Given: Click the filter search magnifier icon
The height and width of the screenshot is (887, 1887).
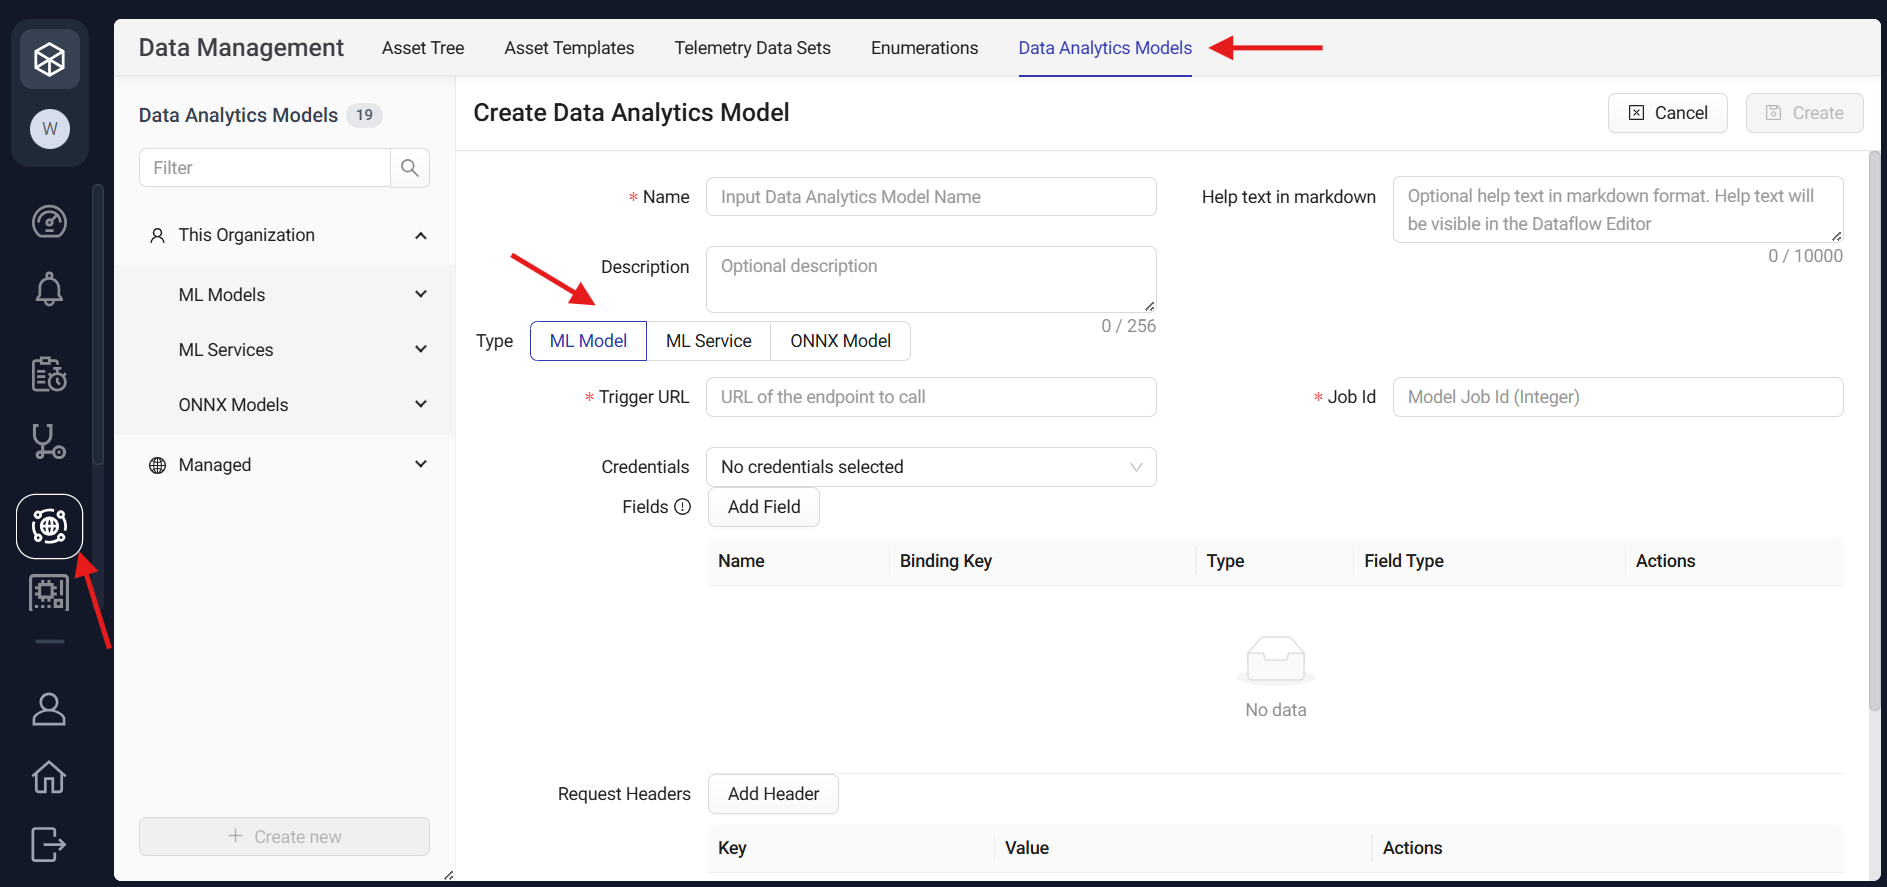Looking at the screenshot, I should (410, 168).
